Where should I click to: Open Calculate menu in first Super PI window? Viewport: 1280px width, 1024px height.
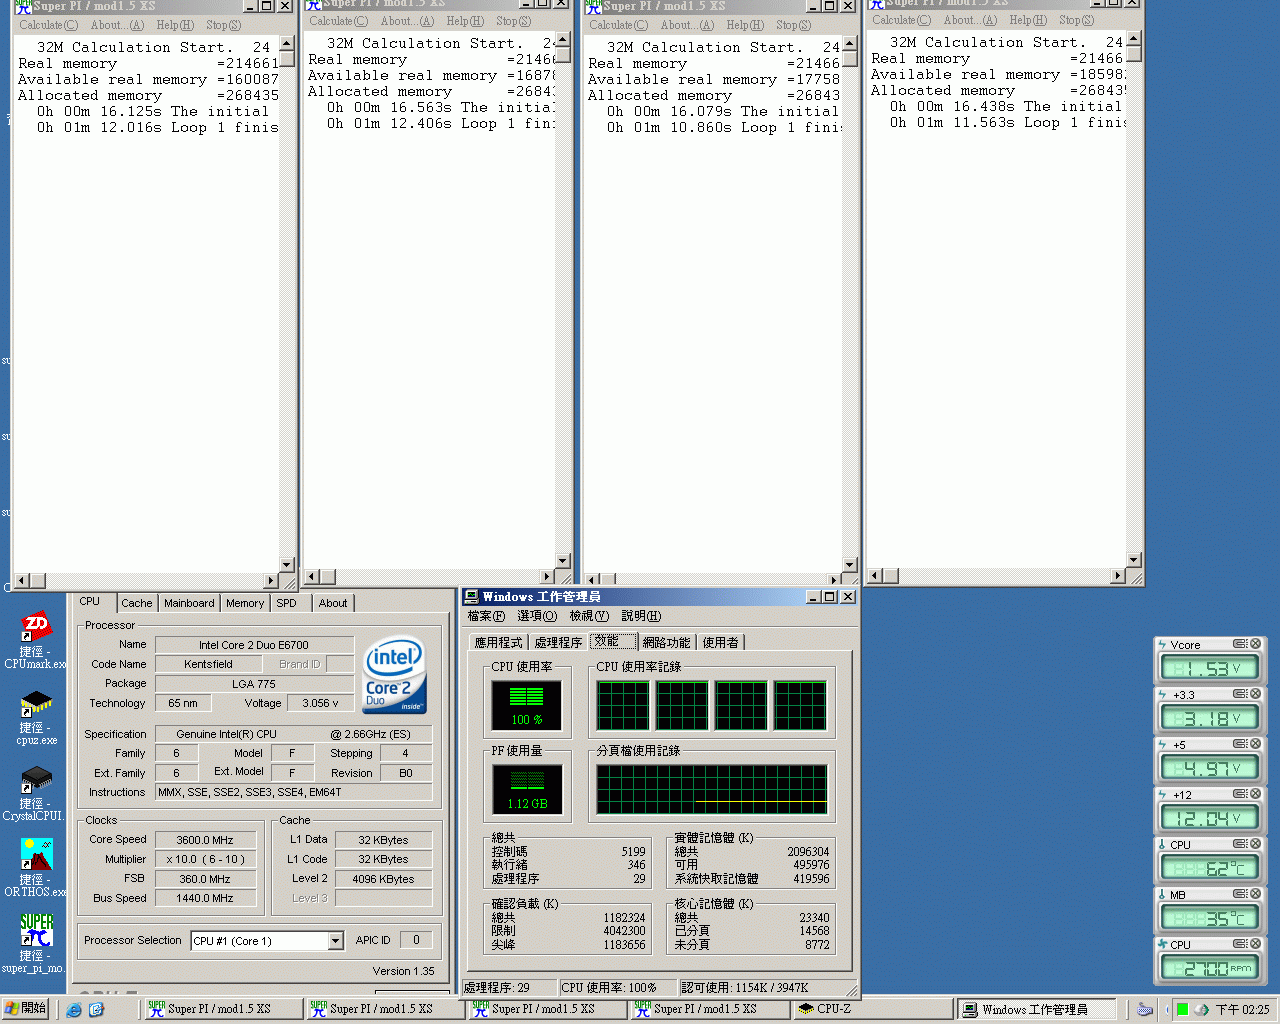(48, 25)
